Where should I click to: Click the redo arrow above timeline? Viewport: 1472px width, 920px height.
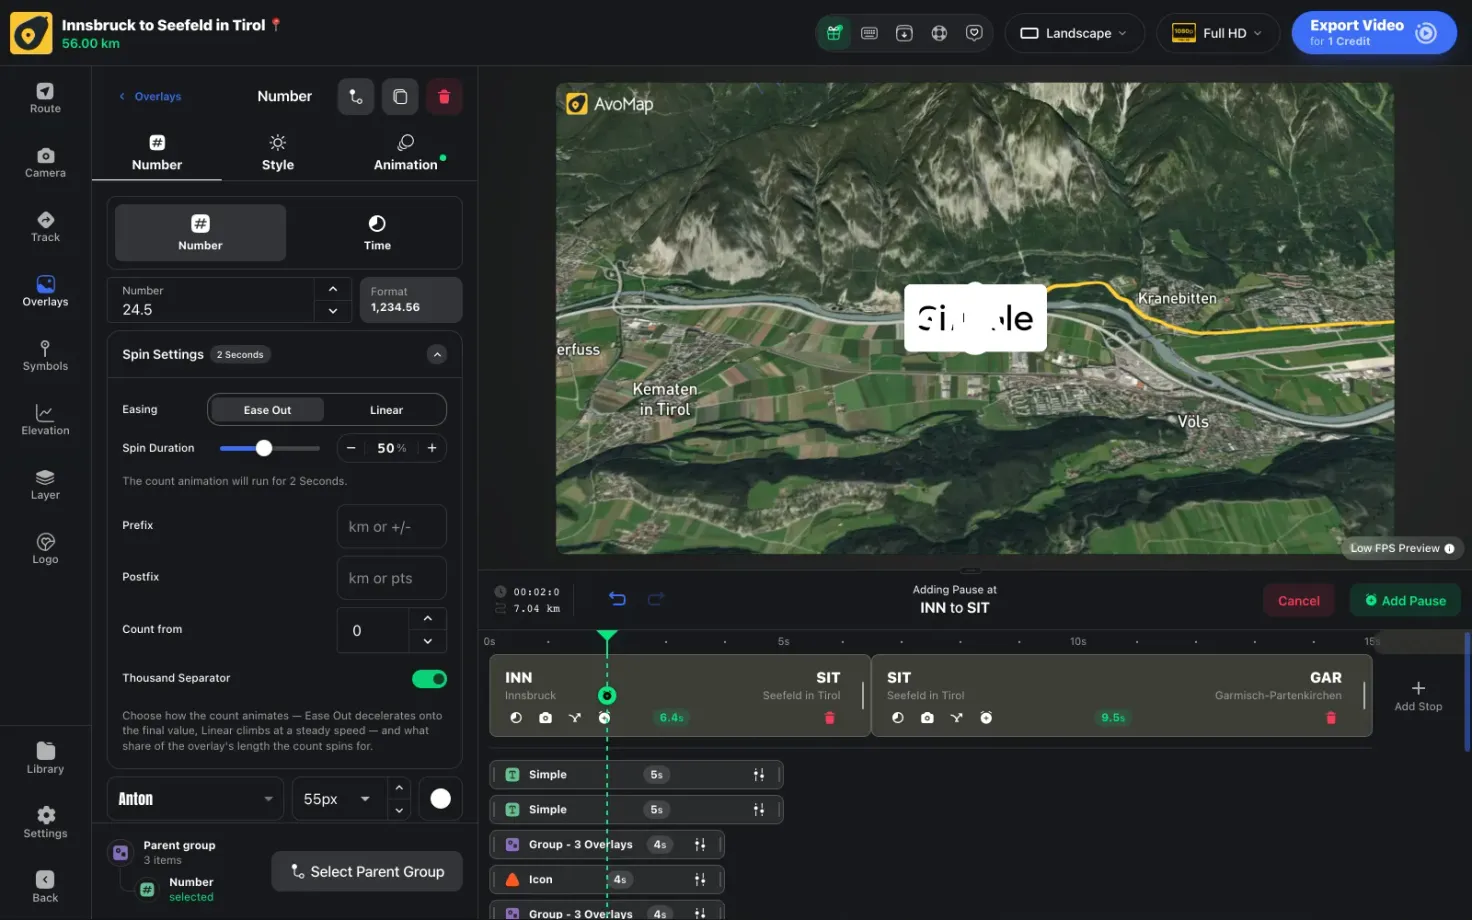[x=656, y=599]
